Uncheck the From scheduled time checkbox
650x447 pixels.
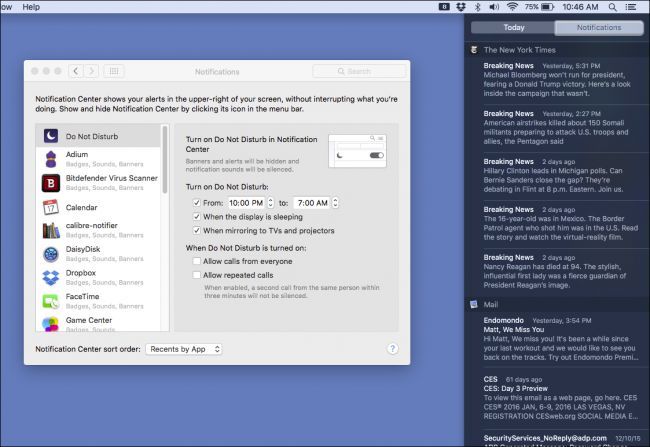pos(197,203)
